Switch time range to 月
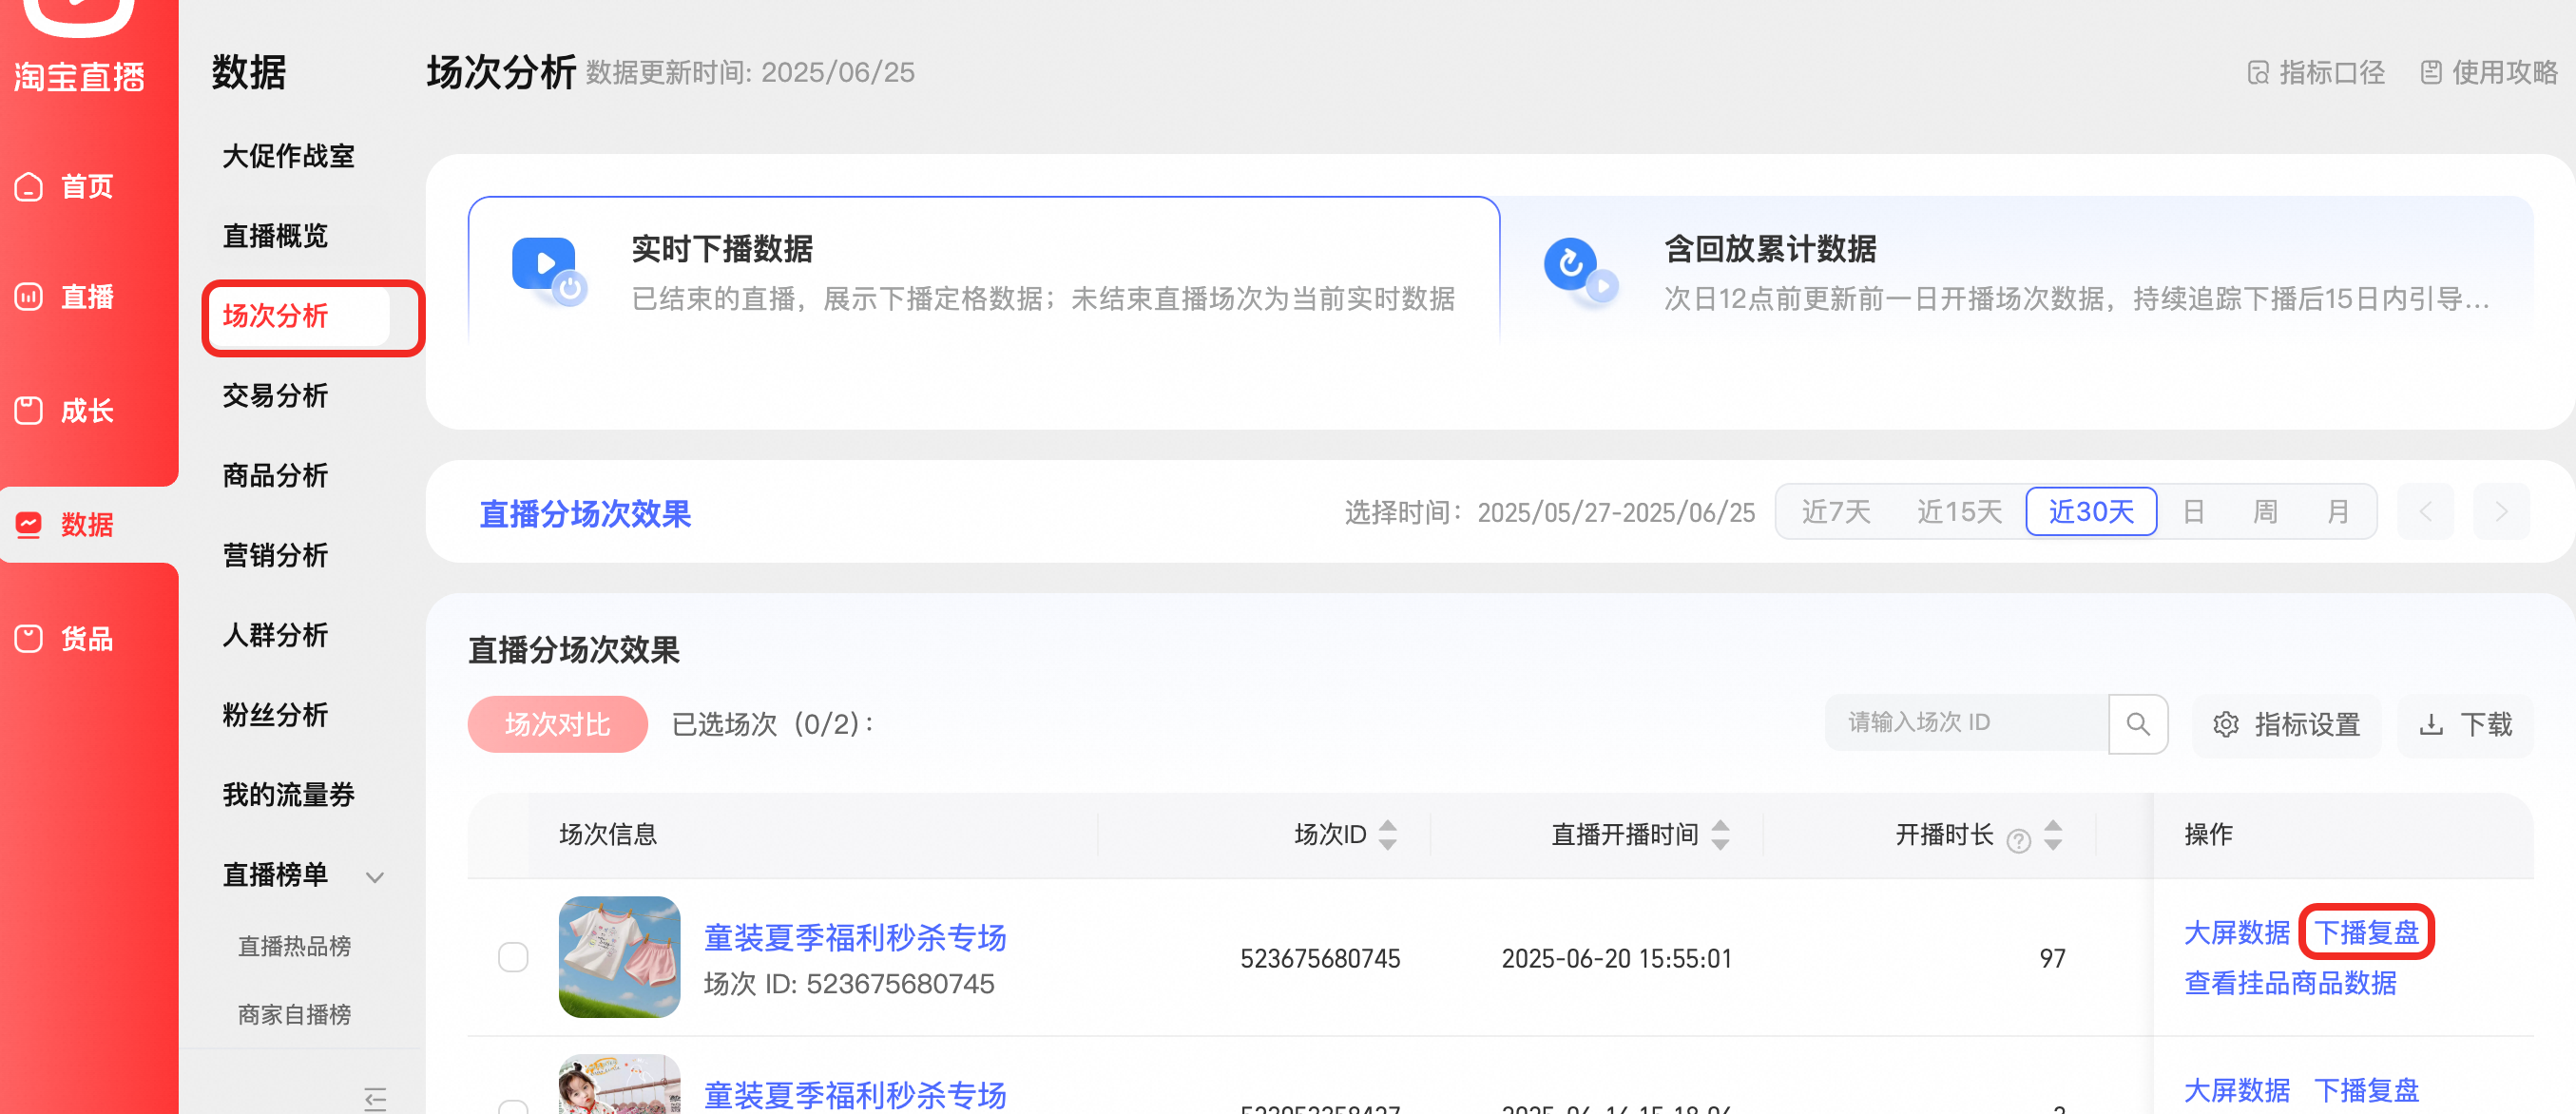 click(2337, 512)
